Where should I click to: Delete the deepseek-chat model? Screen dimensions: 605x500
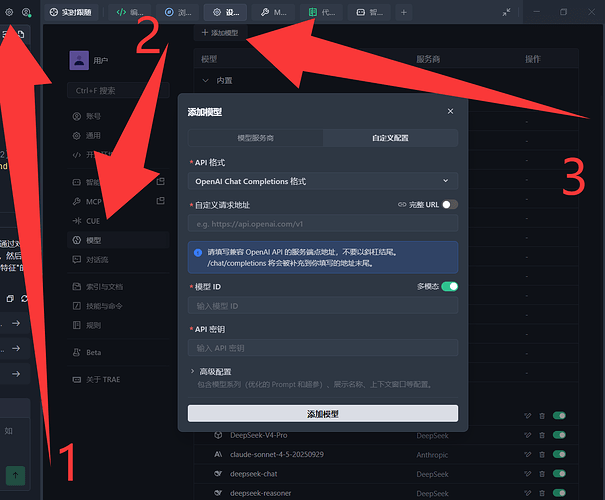542,474
